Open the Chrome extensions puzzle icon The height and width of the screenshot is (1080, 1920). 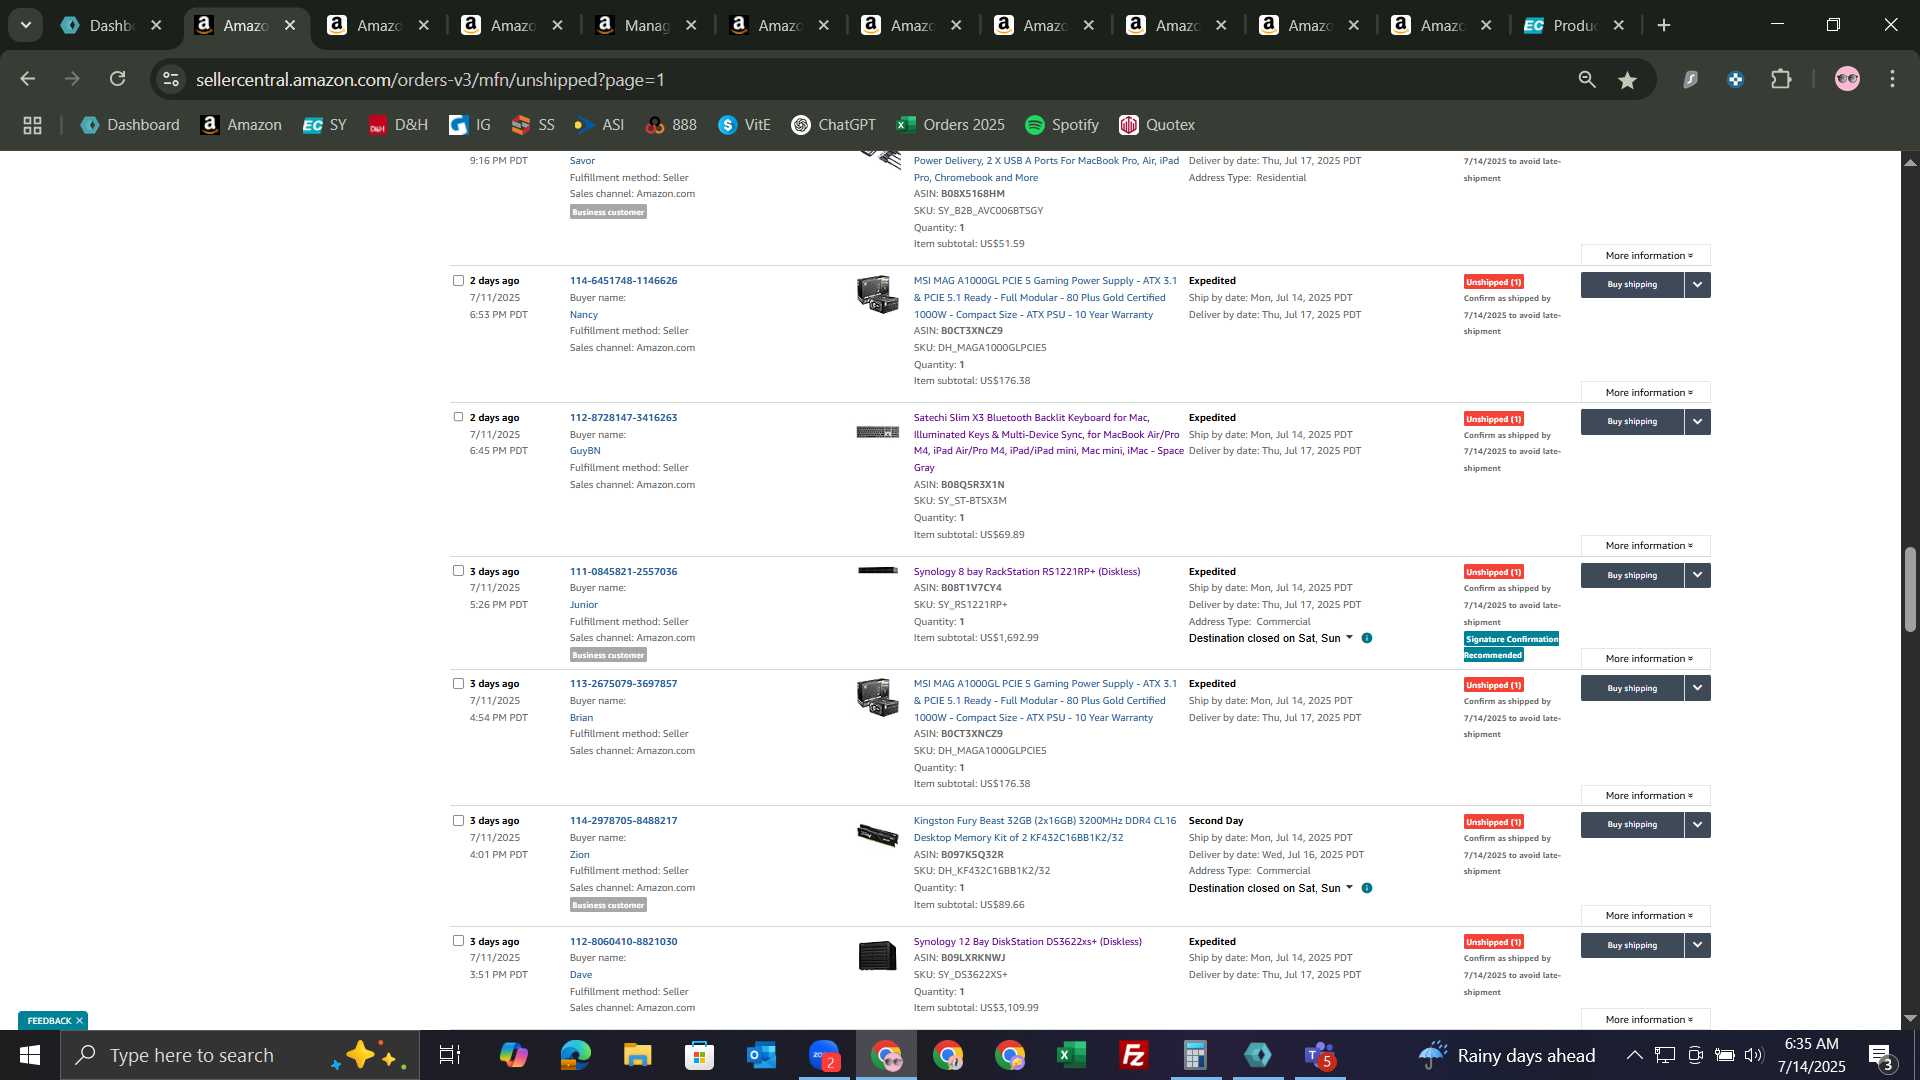(1781, 79)
